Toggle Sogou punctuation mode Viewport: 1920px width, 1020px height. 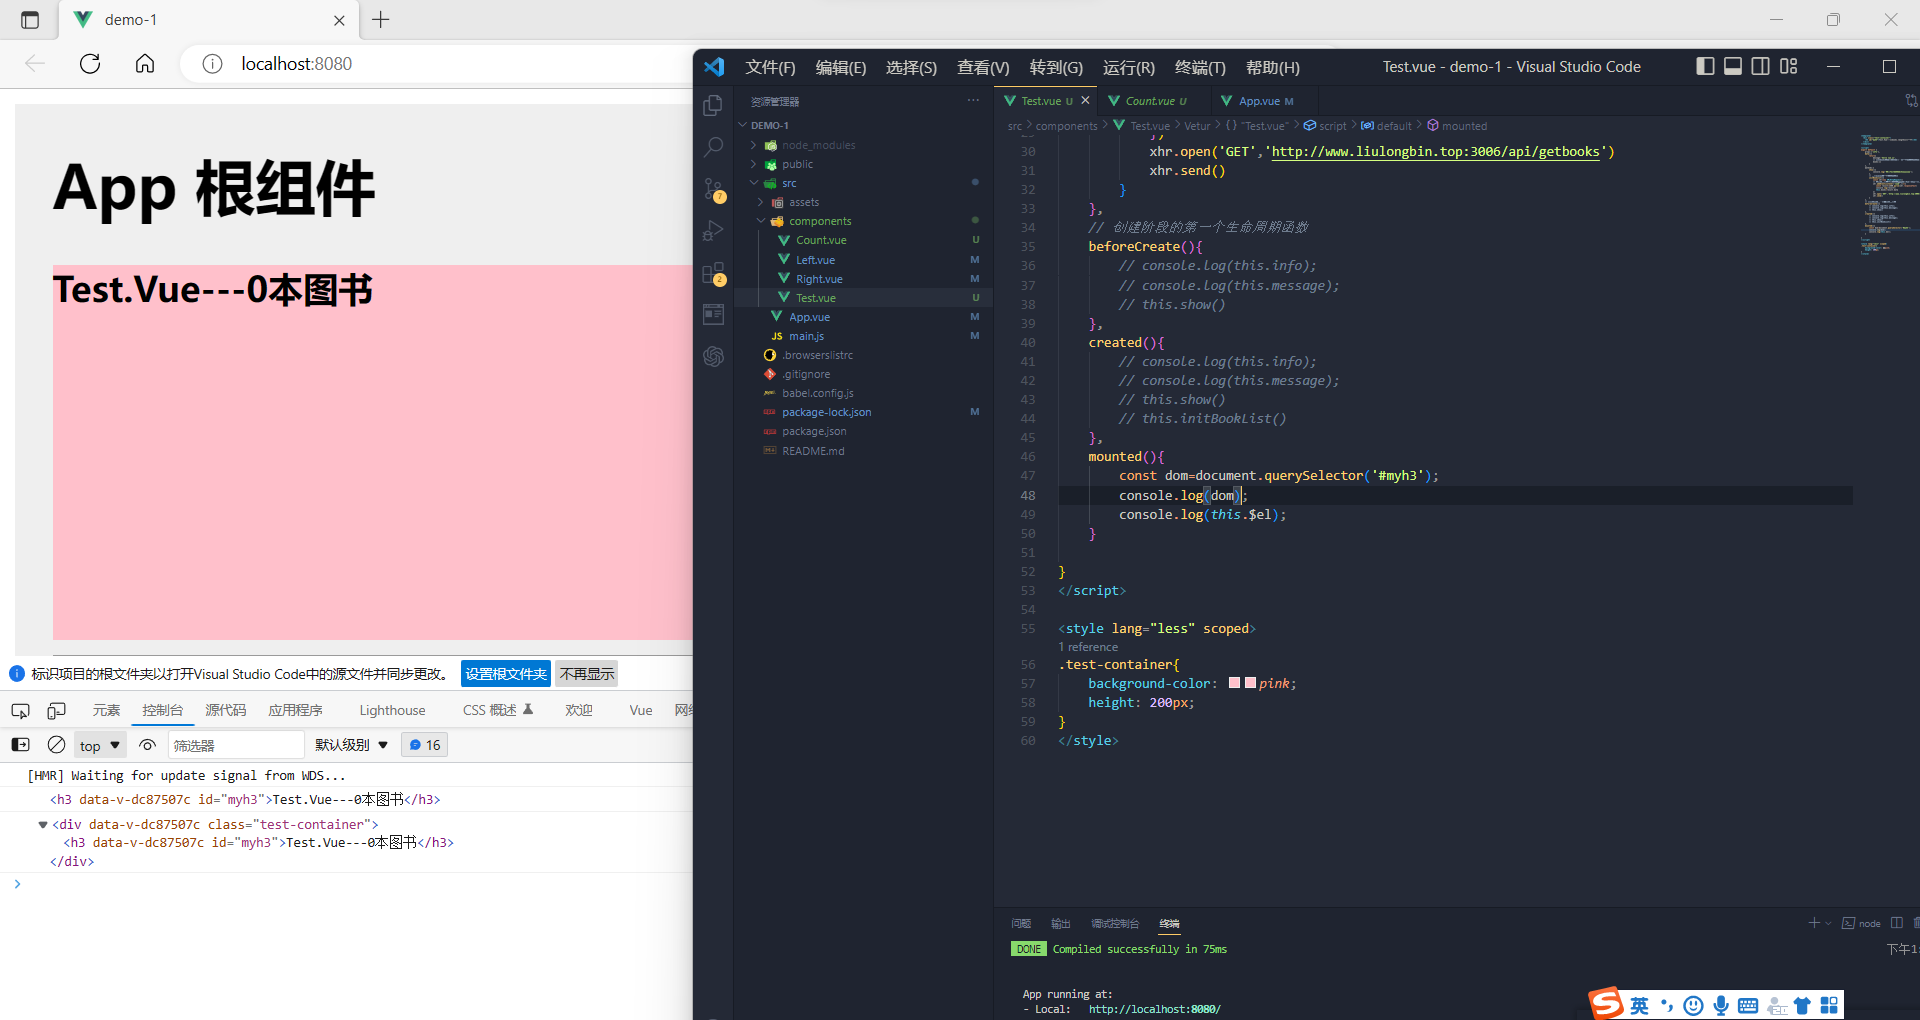(1666, 1006)
